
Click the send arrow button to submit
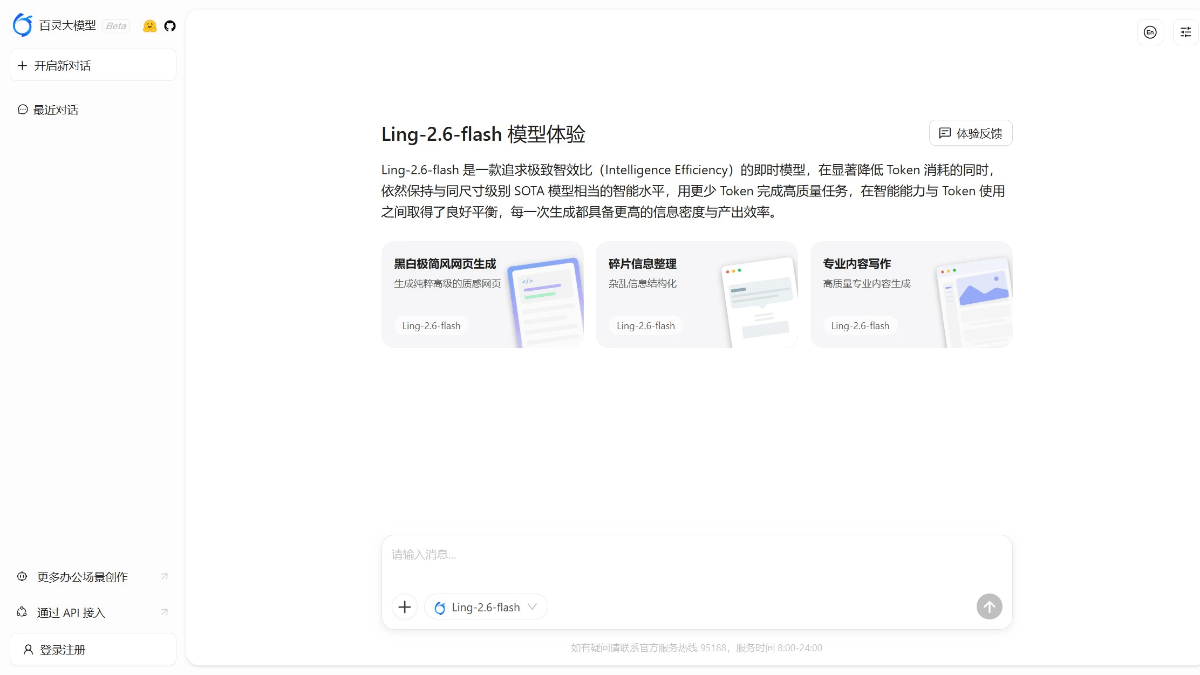[x=989, y=607]
